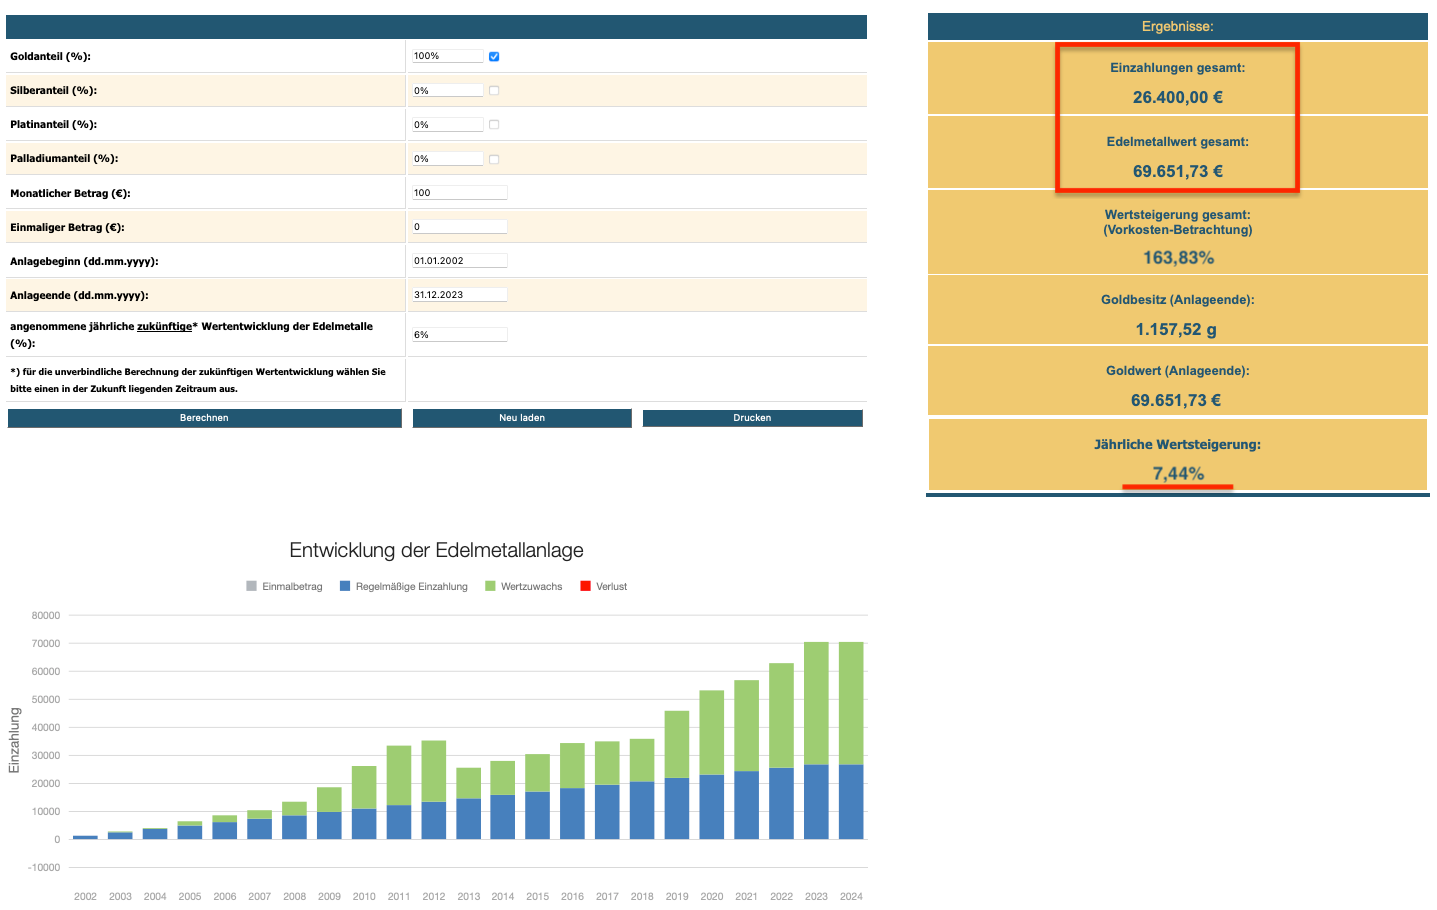Toggle the blue Regelmäßige Einzahlung legend swatch
This screenshot has height=910, width=1437.
(345, 587)
